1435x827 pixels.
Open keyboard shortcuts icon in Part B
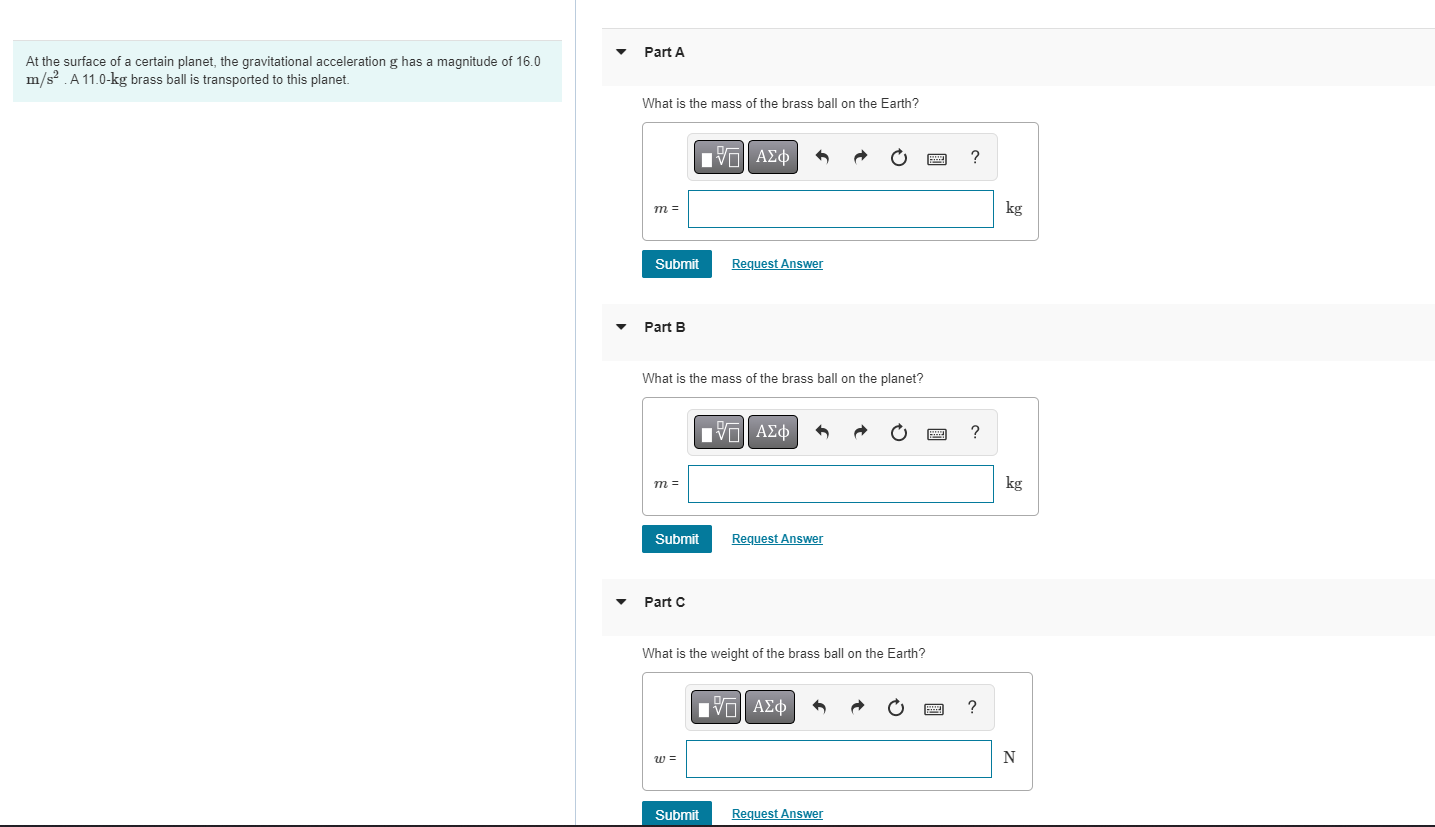(937, 433)
